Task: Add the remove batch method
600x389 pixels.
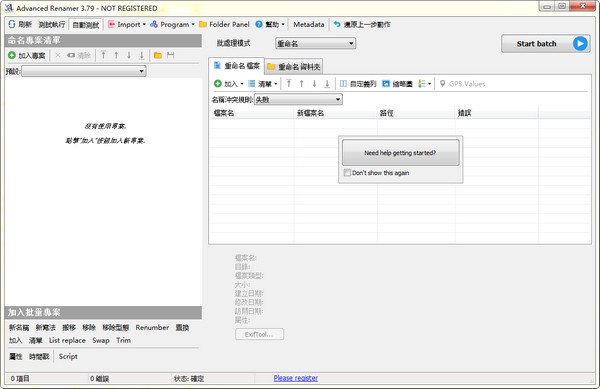Action: tap(89, 328)
